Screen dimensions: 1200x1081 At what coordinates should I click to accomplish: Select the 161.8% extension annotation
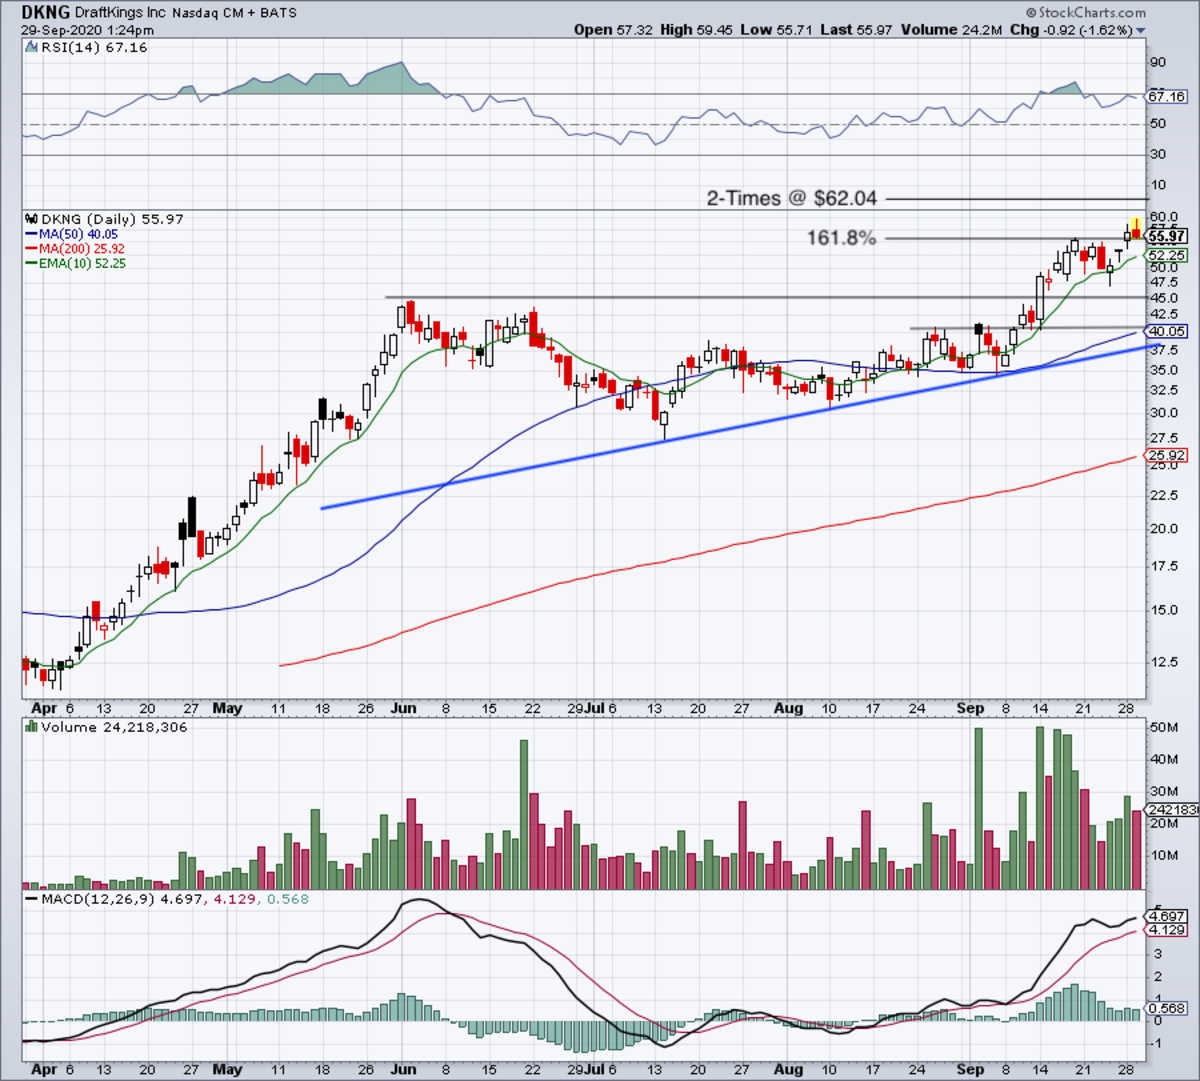(842, 238)
